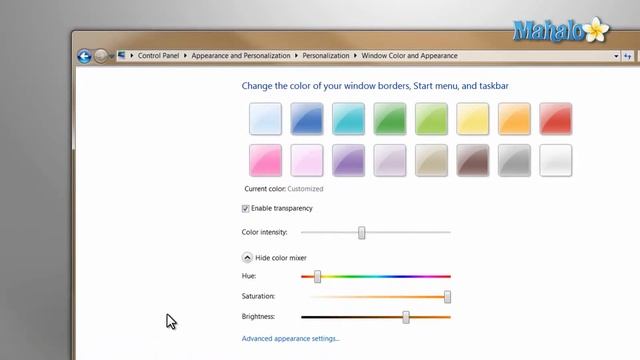Click the greyed Forward navigation button

pyautogui.click(x=100, y=56)
